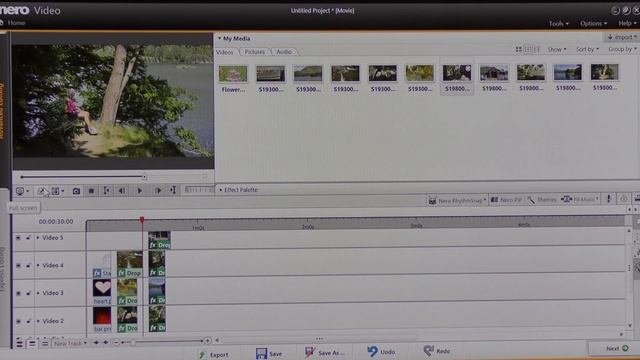Image resolution: width=640 pixels, height=360 pixels.
Task: Expand the Video 3 track
Action: click(38, 293)
